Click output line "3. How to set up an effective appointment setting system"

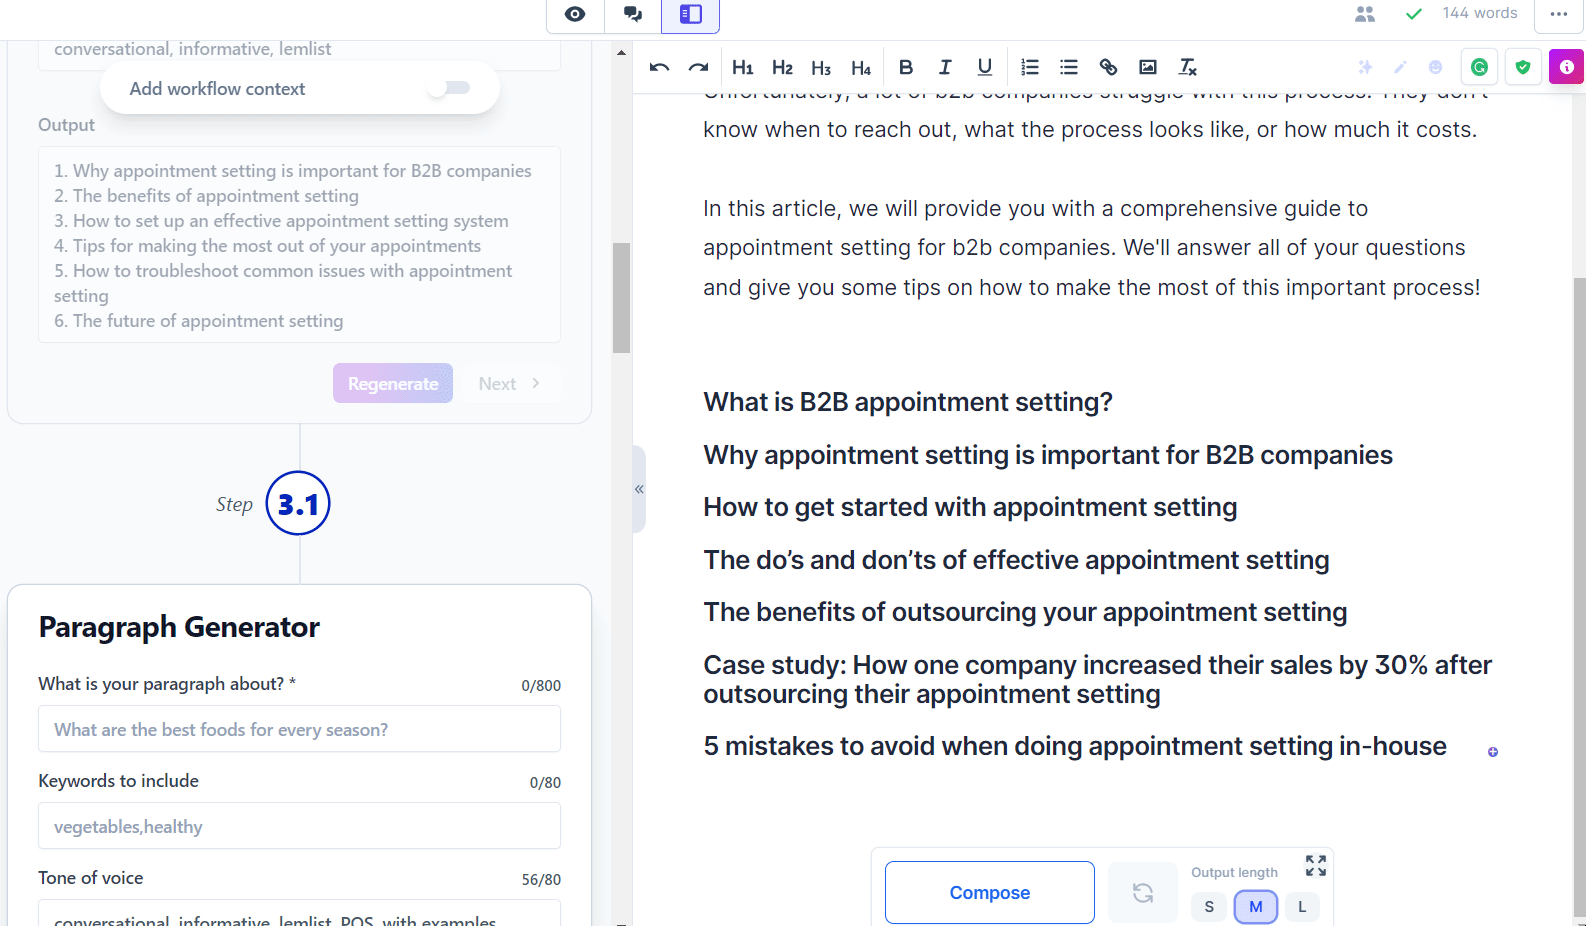tap(281, 221)
